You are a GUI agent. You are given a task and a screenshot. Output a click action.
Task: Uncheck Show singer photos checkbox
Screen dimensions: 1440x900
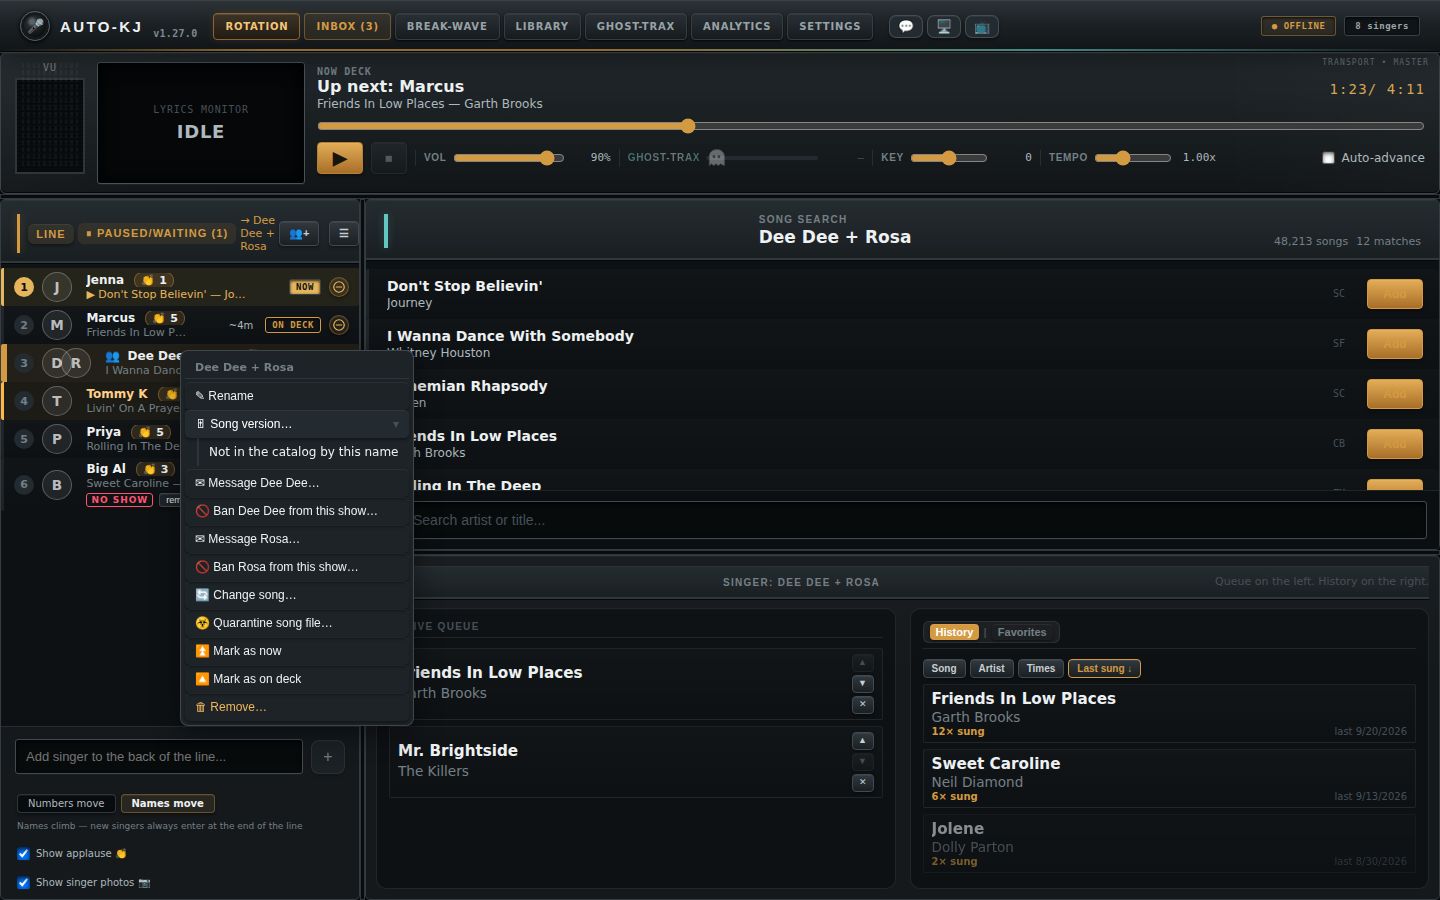[23, 883]
